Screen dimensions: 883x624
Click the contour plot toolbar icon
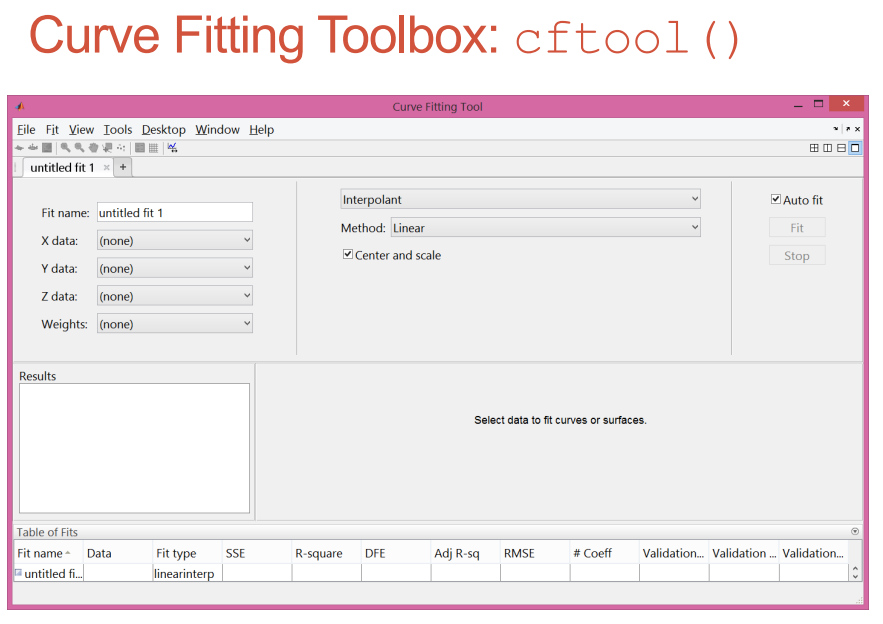[47, 148]
